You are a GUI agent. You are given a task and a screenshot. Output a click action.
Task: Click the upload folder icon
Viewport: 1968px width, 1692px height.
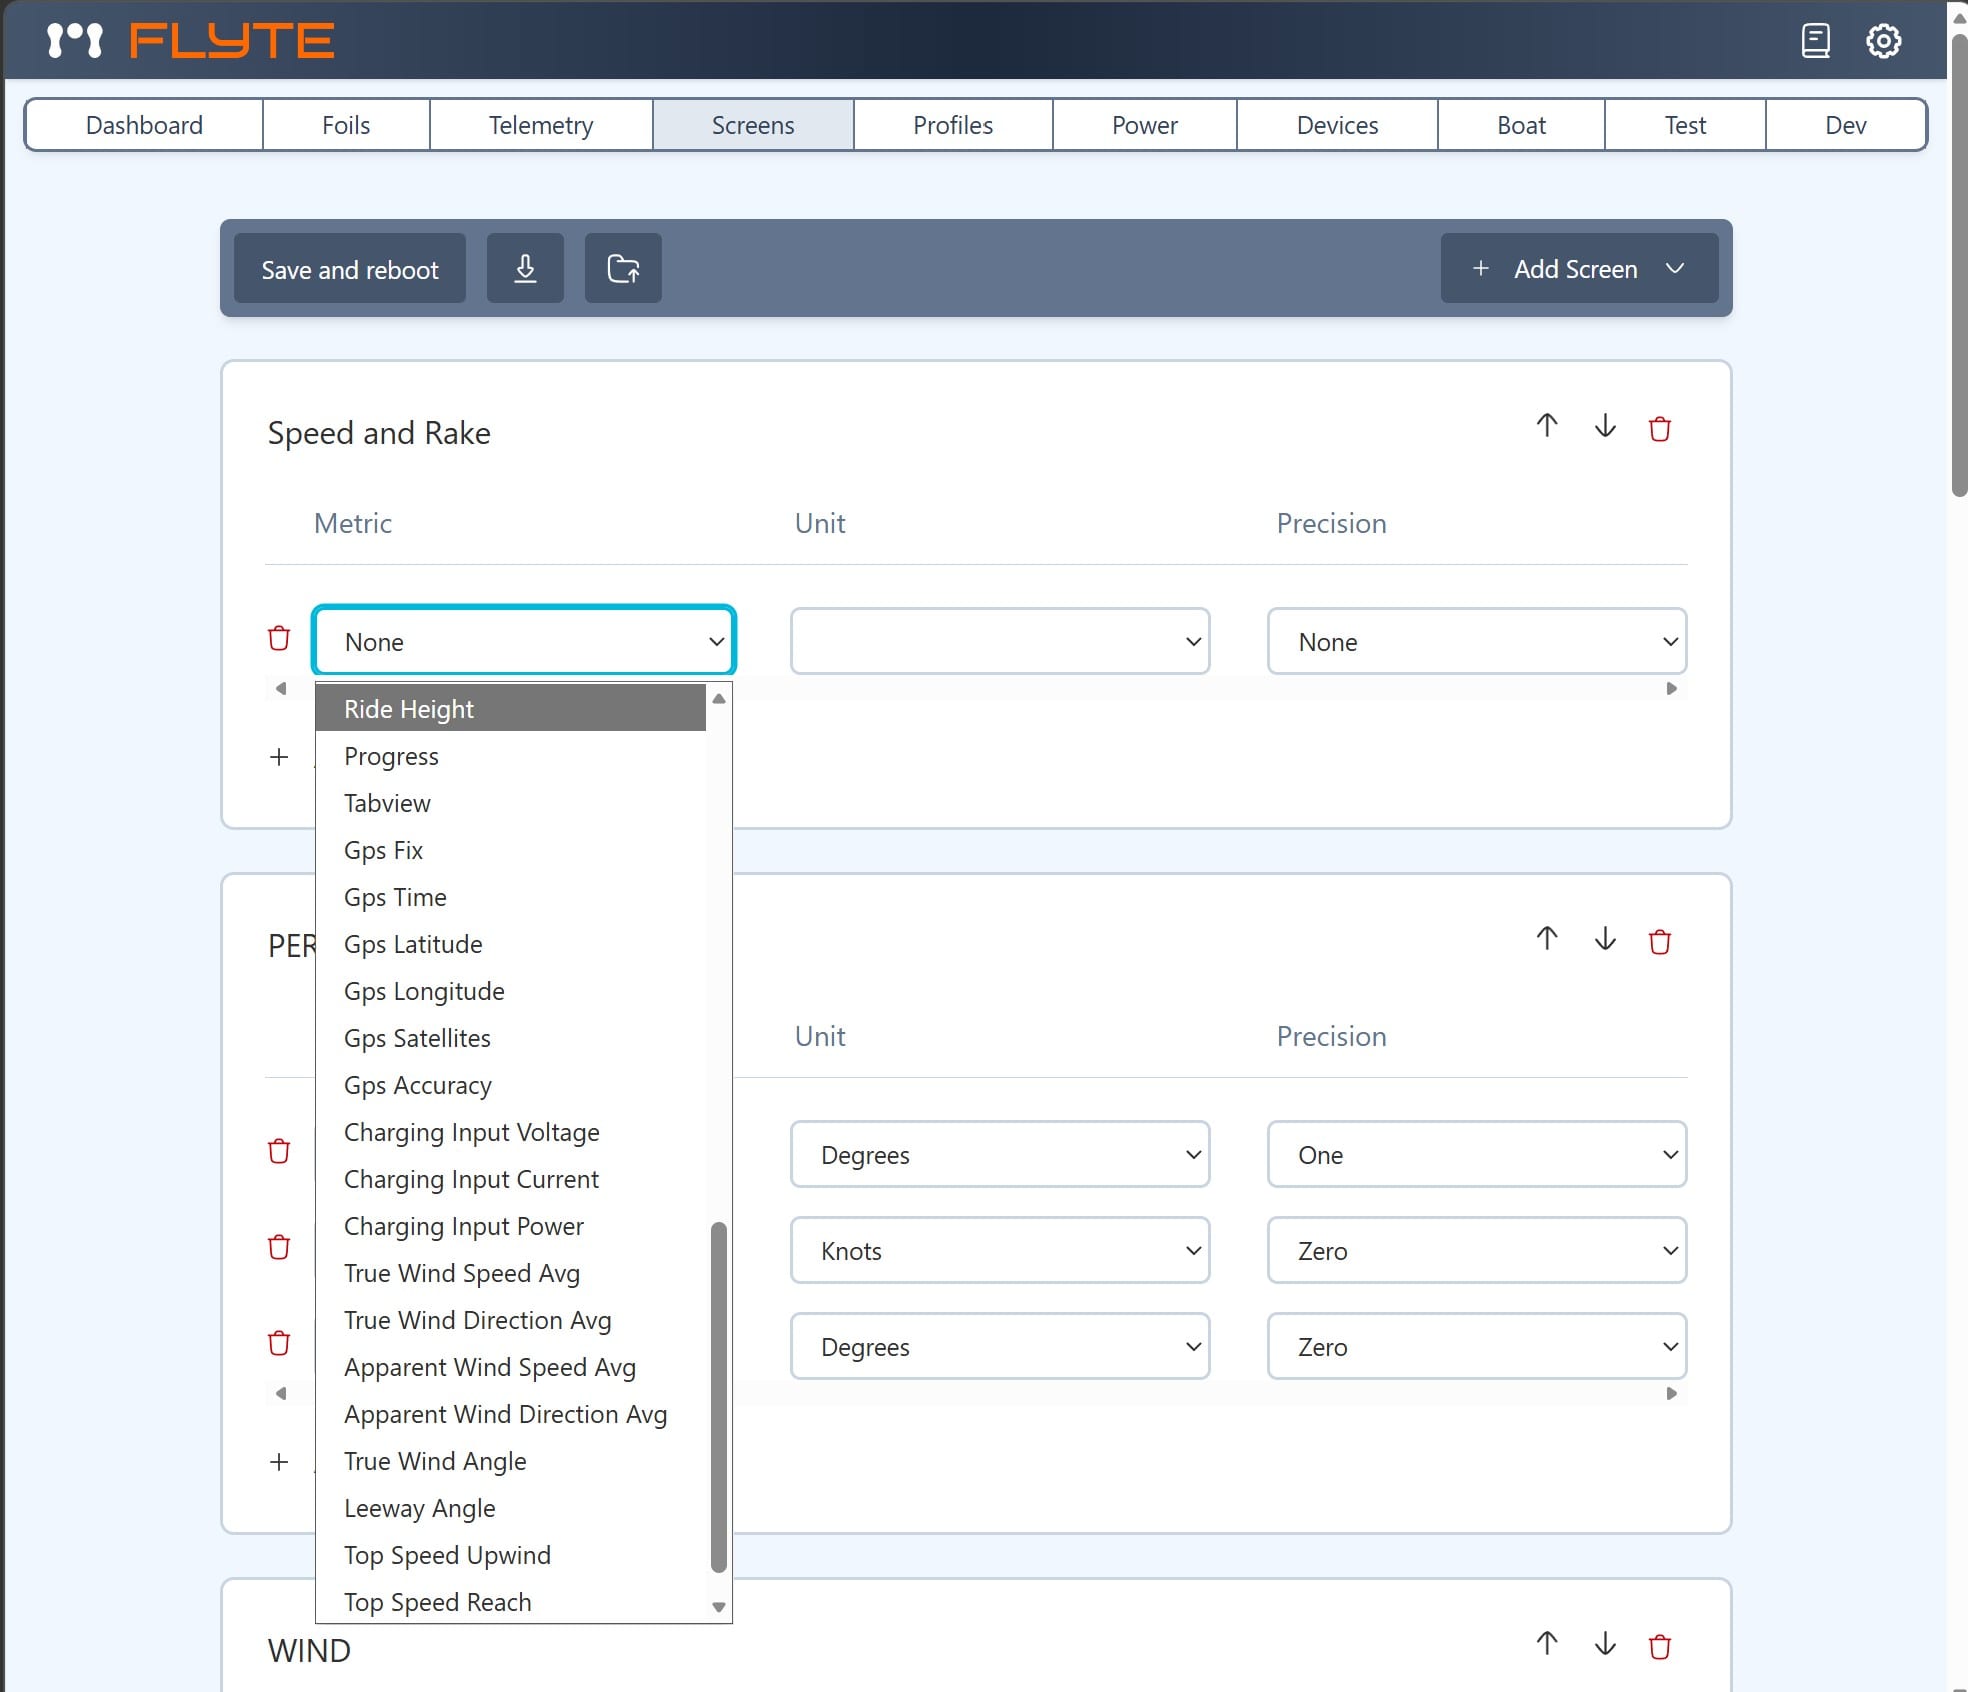point(623,268)
